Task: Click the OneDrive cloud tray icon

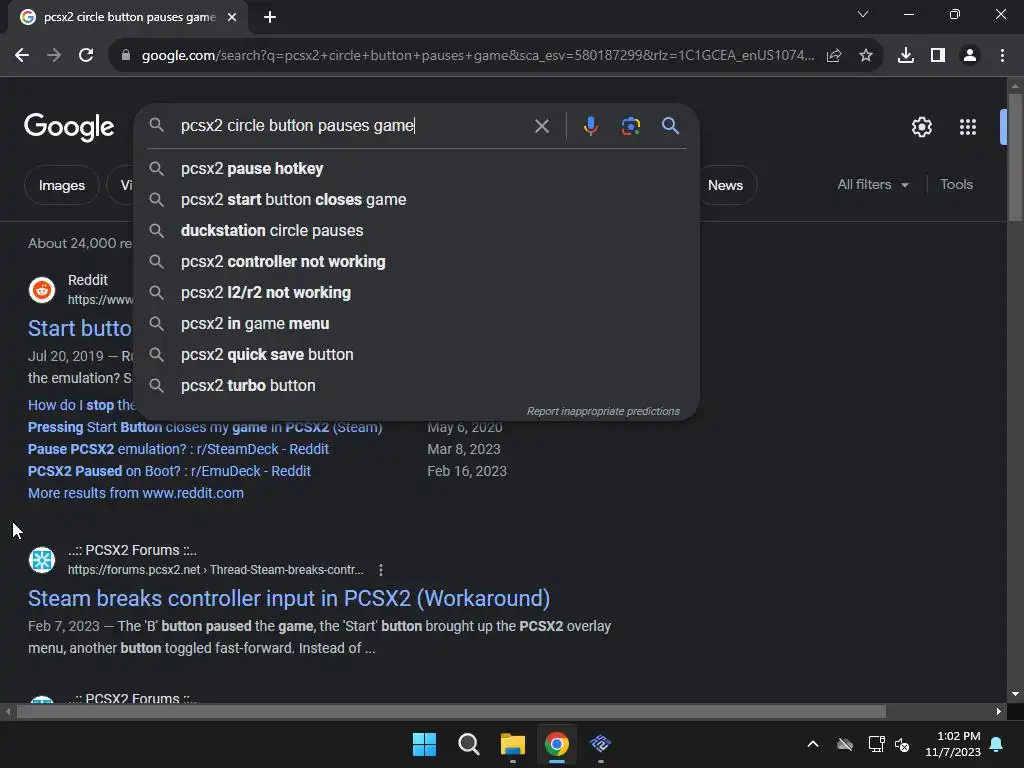Action: [x=845, y=744]
